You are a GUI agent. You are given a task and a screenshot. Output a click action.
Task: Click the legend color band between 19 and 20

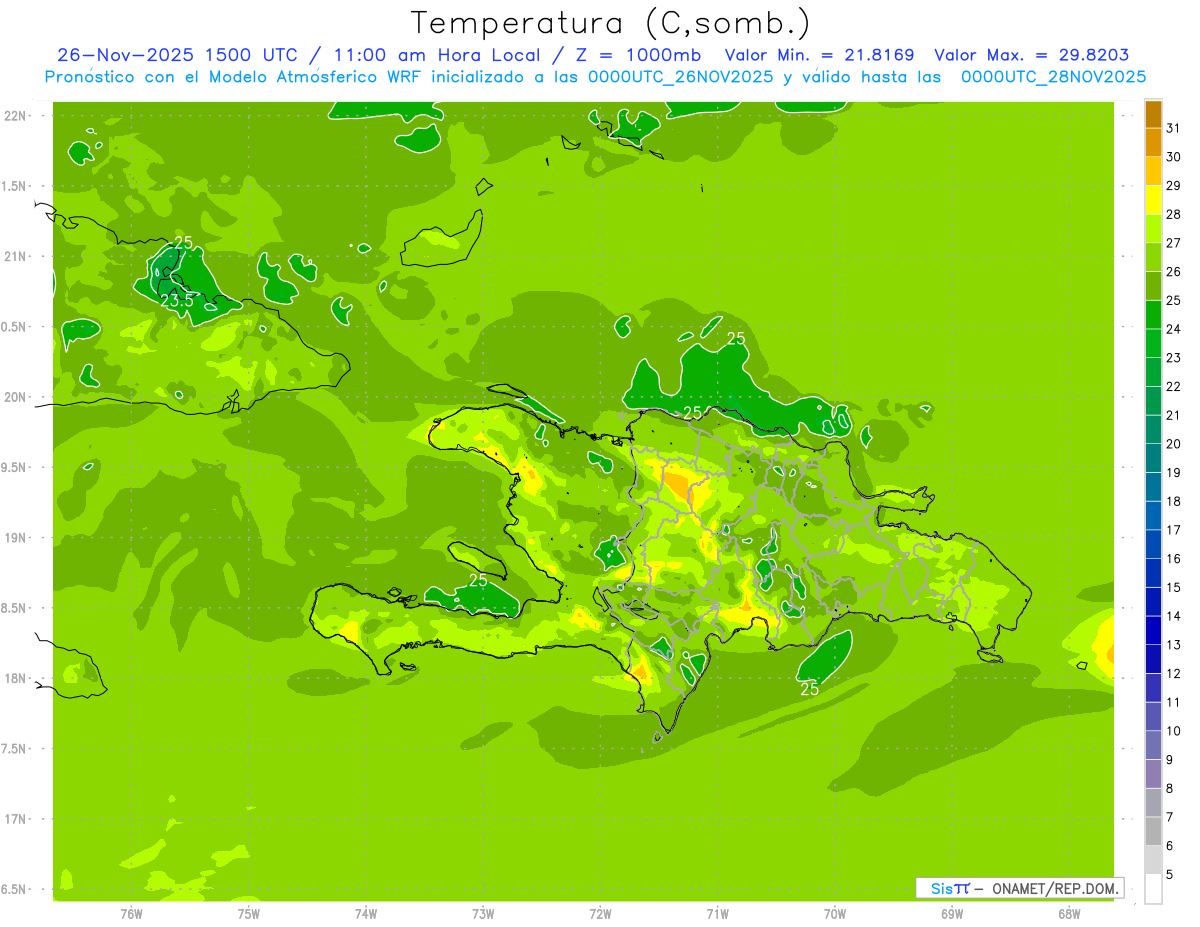[1153, 458]
